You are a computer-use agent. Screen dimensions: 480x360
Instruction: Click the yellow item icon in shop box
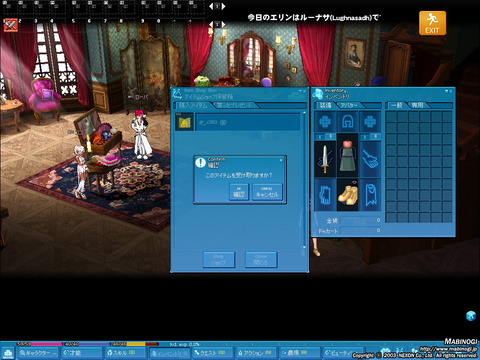[x=184, y=122]
